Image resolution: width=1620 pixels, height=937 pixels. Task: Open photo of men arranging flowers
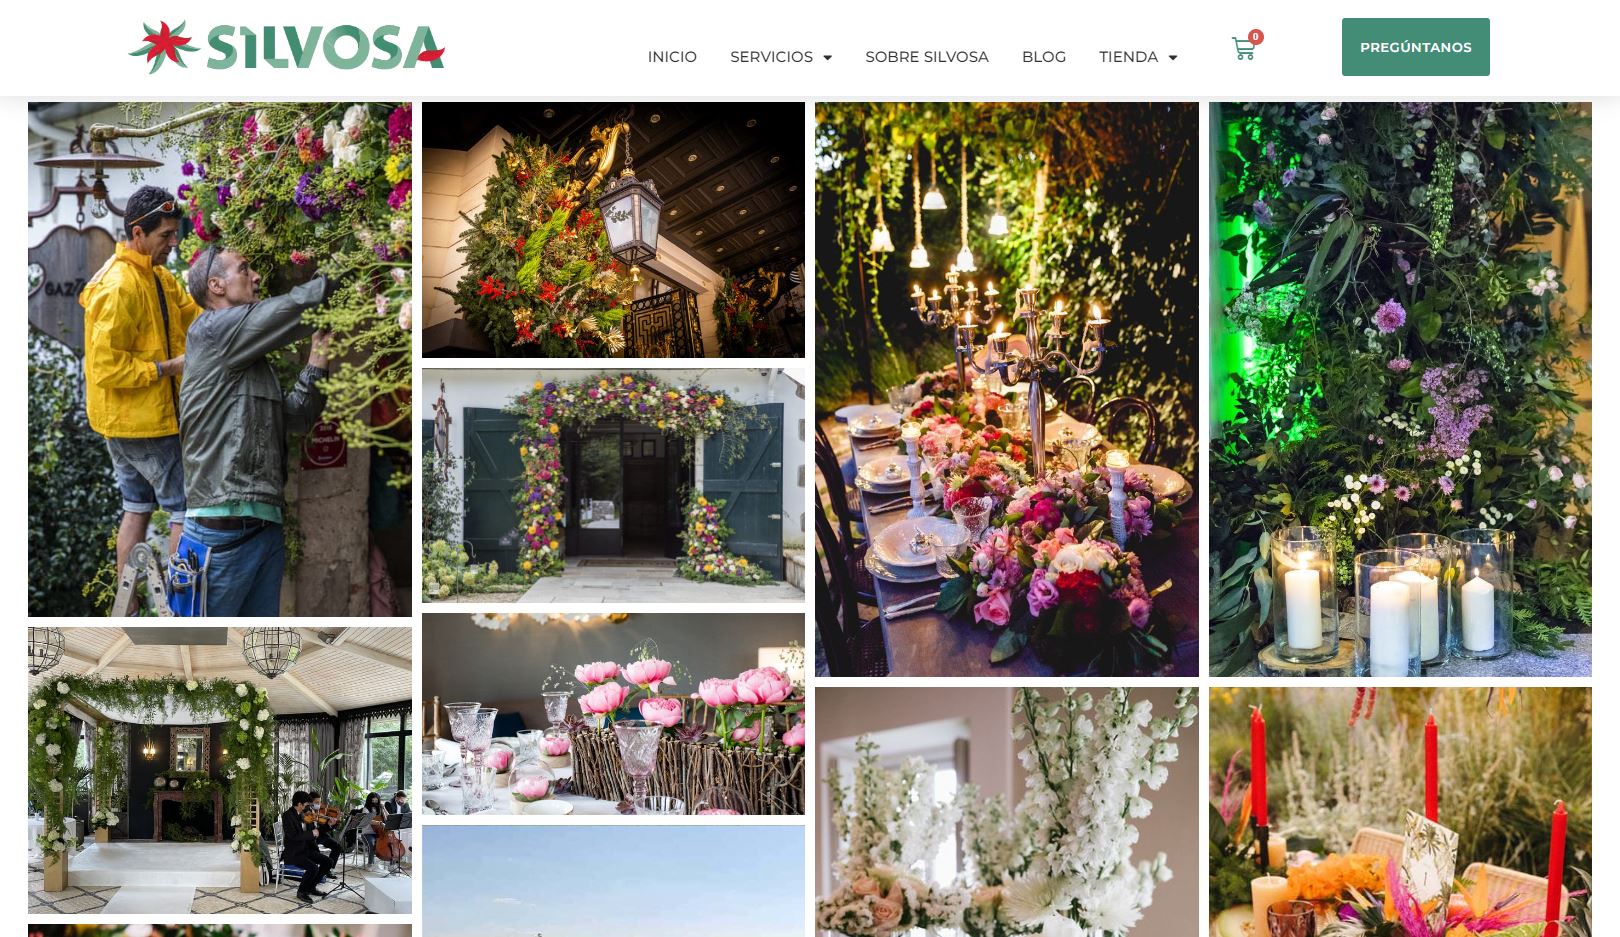(220, 359)
